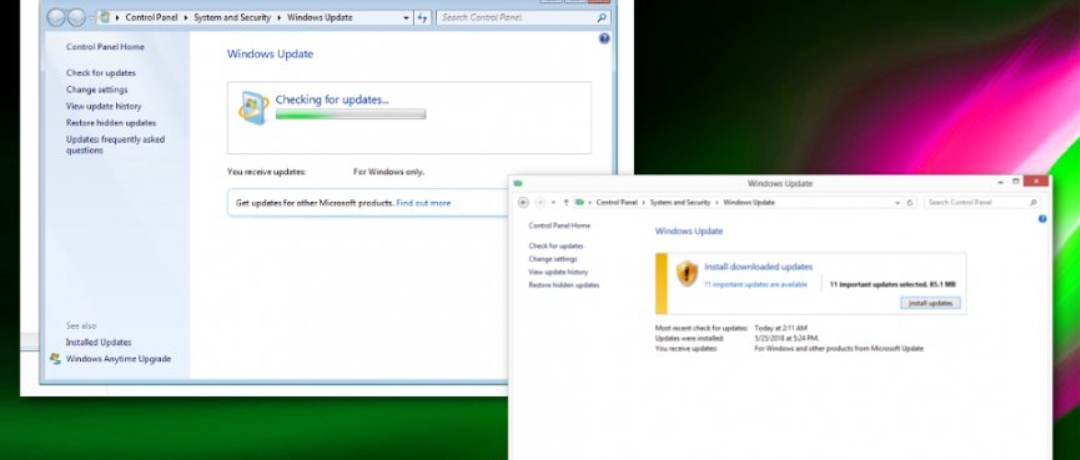
Task: Click the search magnifier in the back window
Action: pyautogui.click(x=602, y=18)
